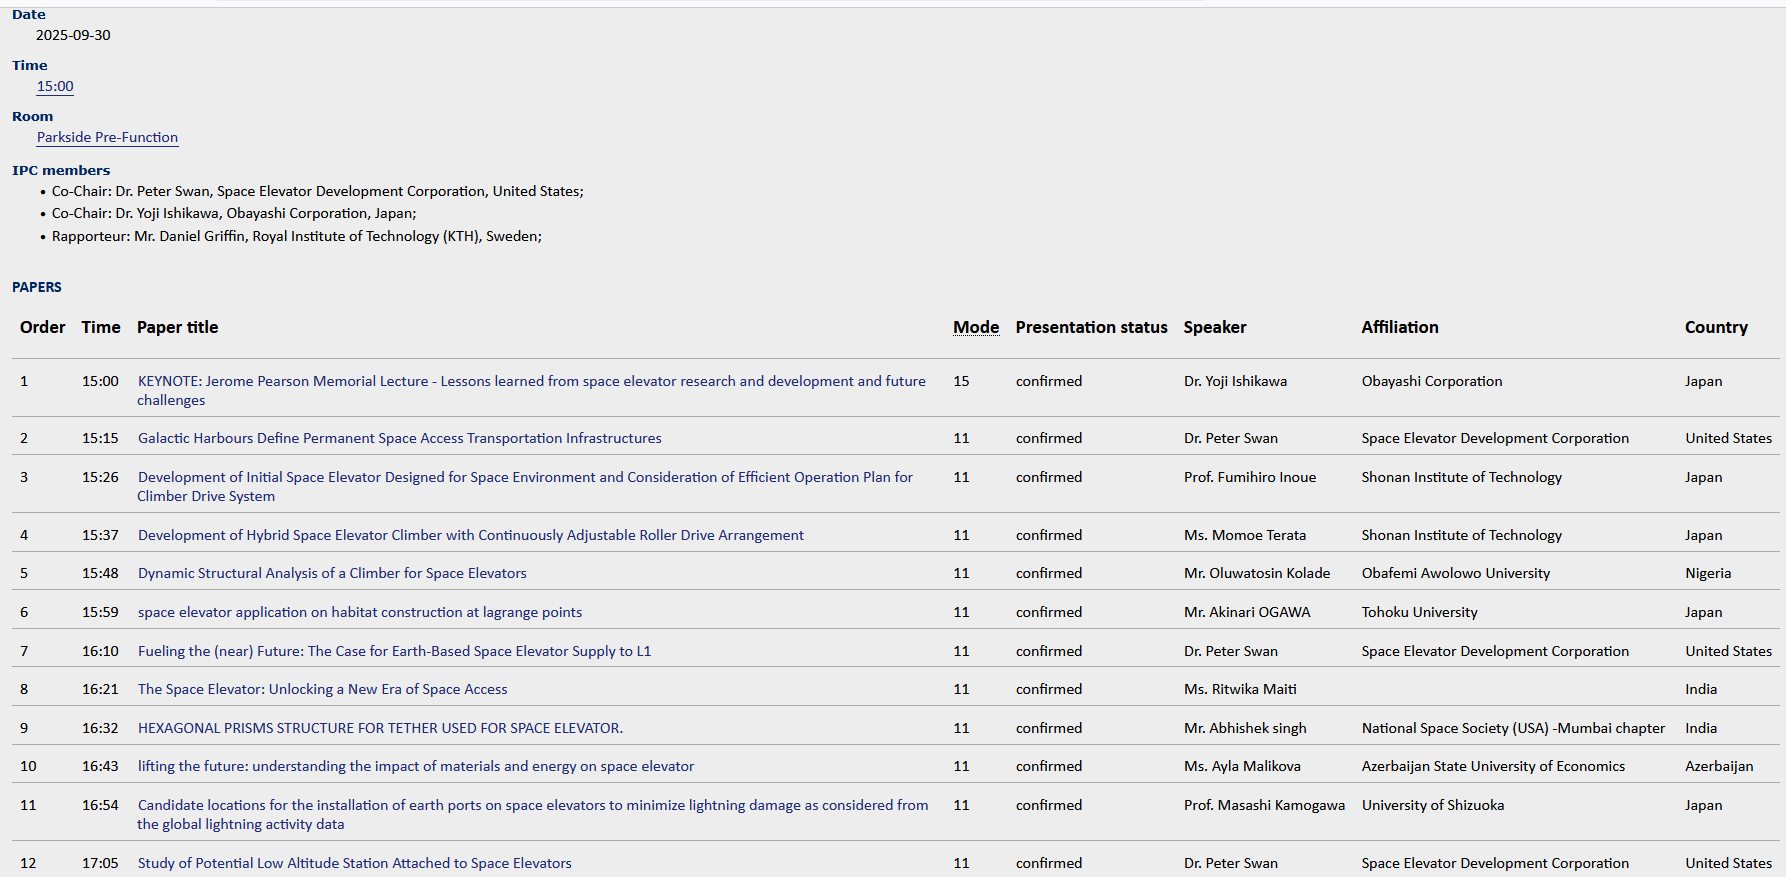Click the Obayashi Corporation affiliation cell

point(1432,381)
